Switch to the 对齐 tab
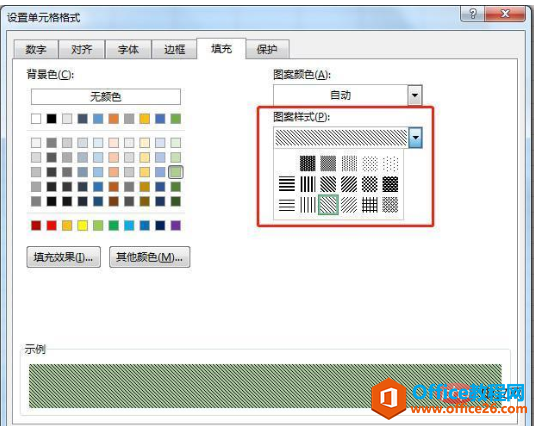534x426 pixels. 82,49
